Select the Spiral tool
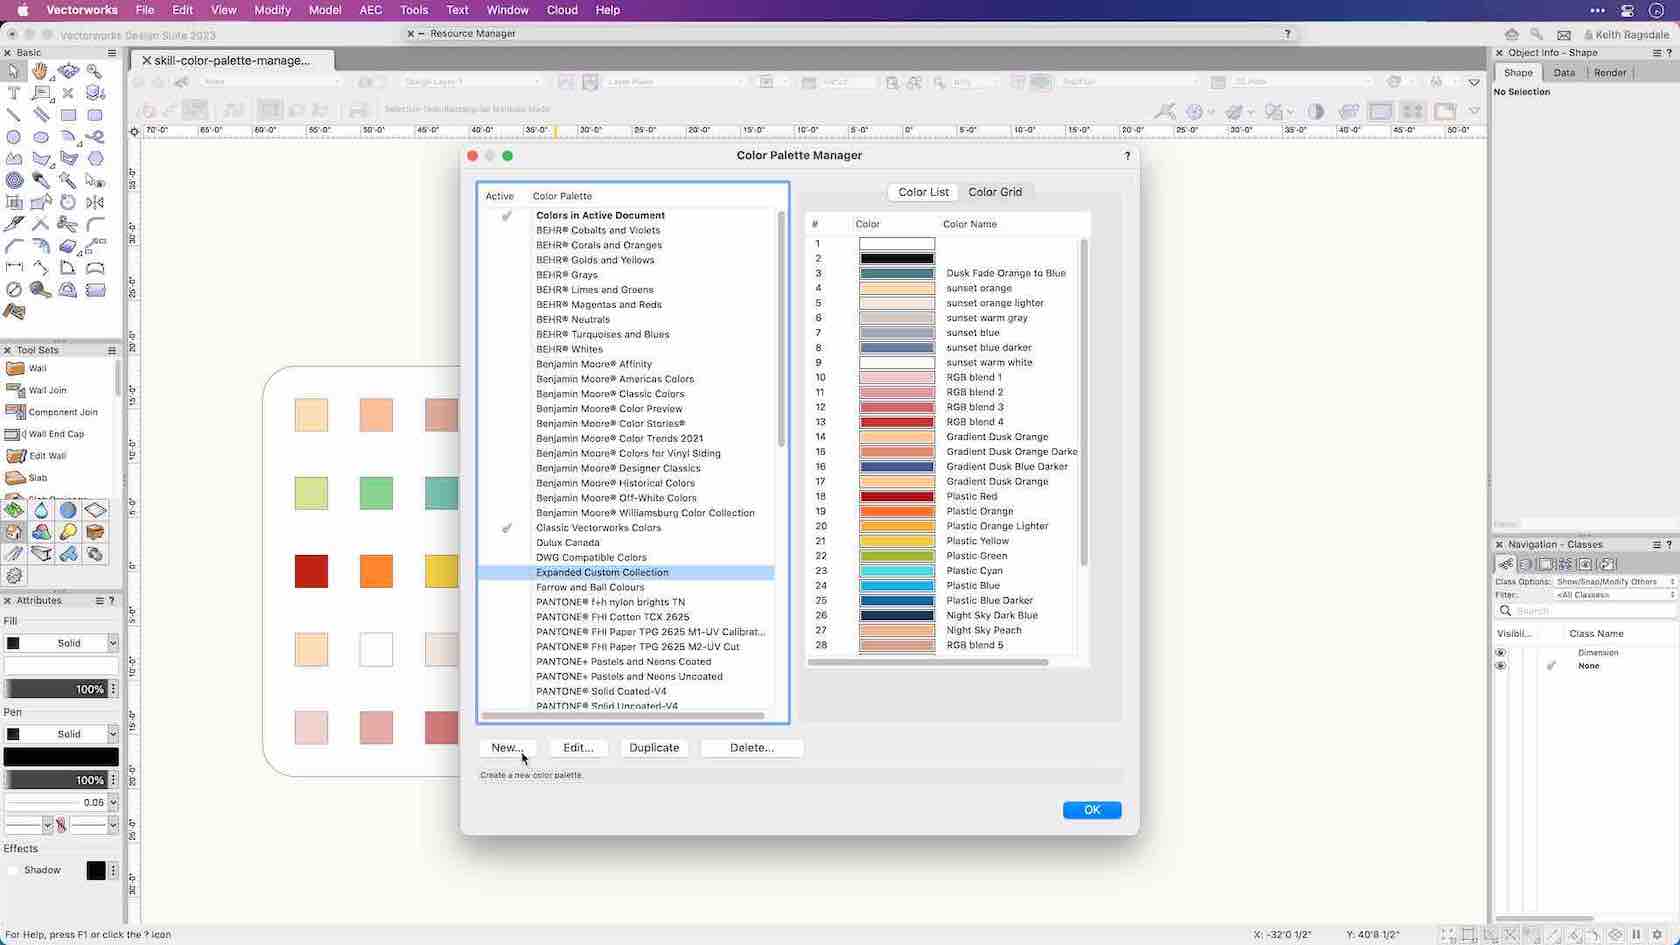Viewport: 1680px width, 945px height. (13, 181)
